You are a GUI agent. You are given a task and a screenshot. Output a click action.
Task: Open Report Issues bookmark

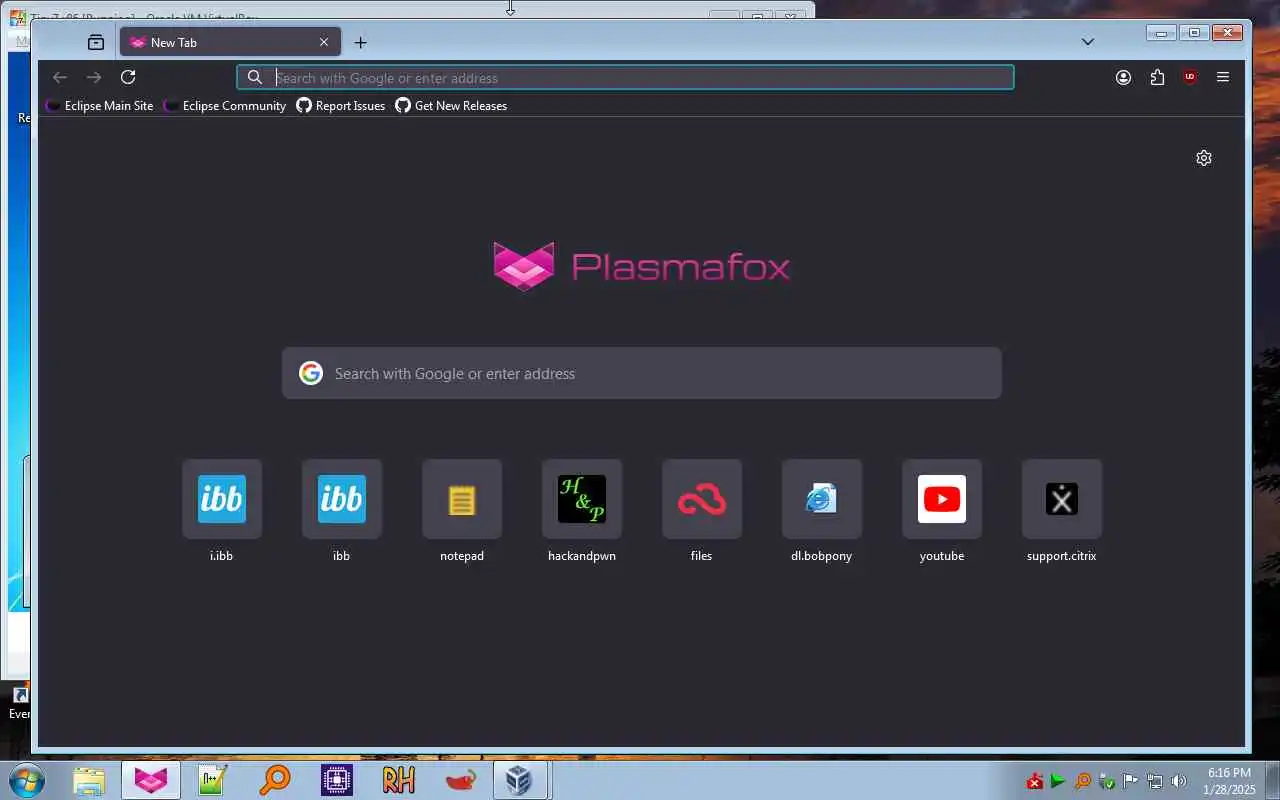[x=341, y=106]
